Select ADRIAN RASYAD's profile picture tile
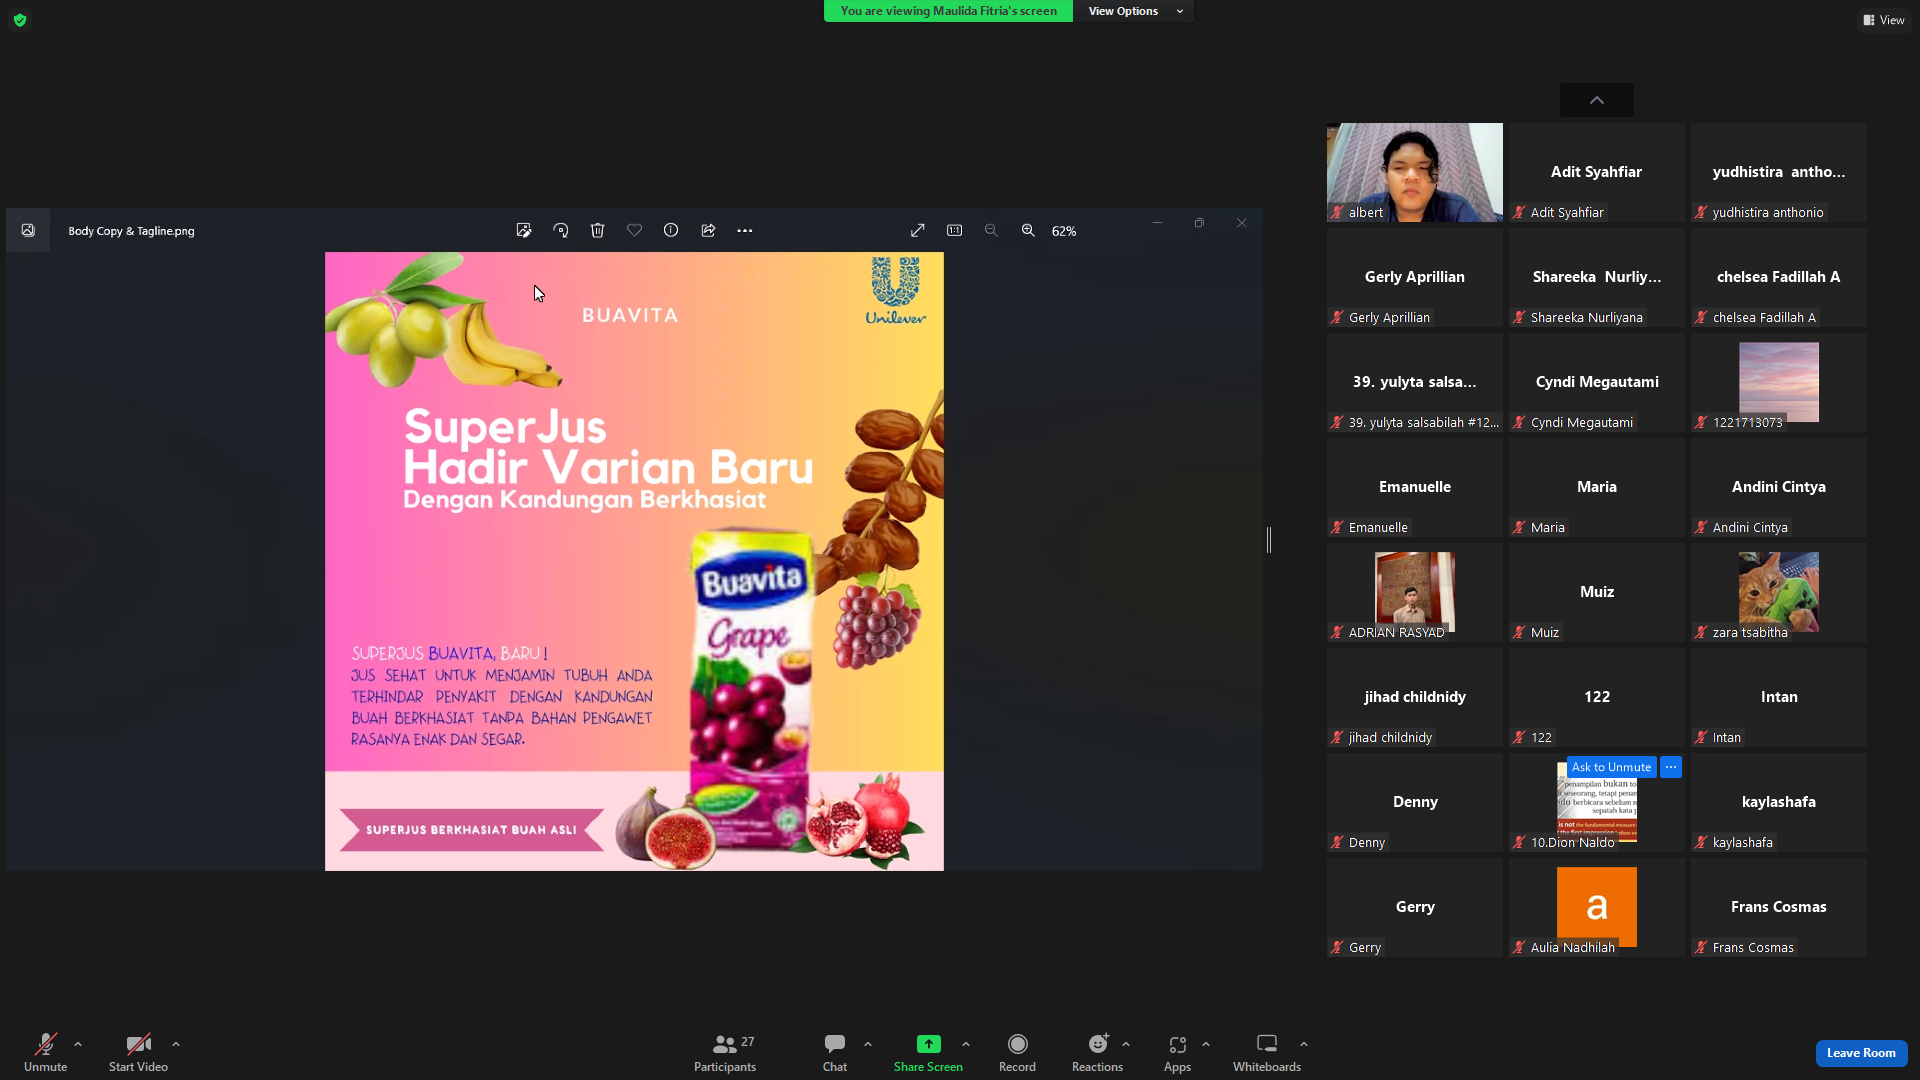 click(1415, 592)
